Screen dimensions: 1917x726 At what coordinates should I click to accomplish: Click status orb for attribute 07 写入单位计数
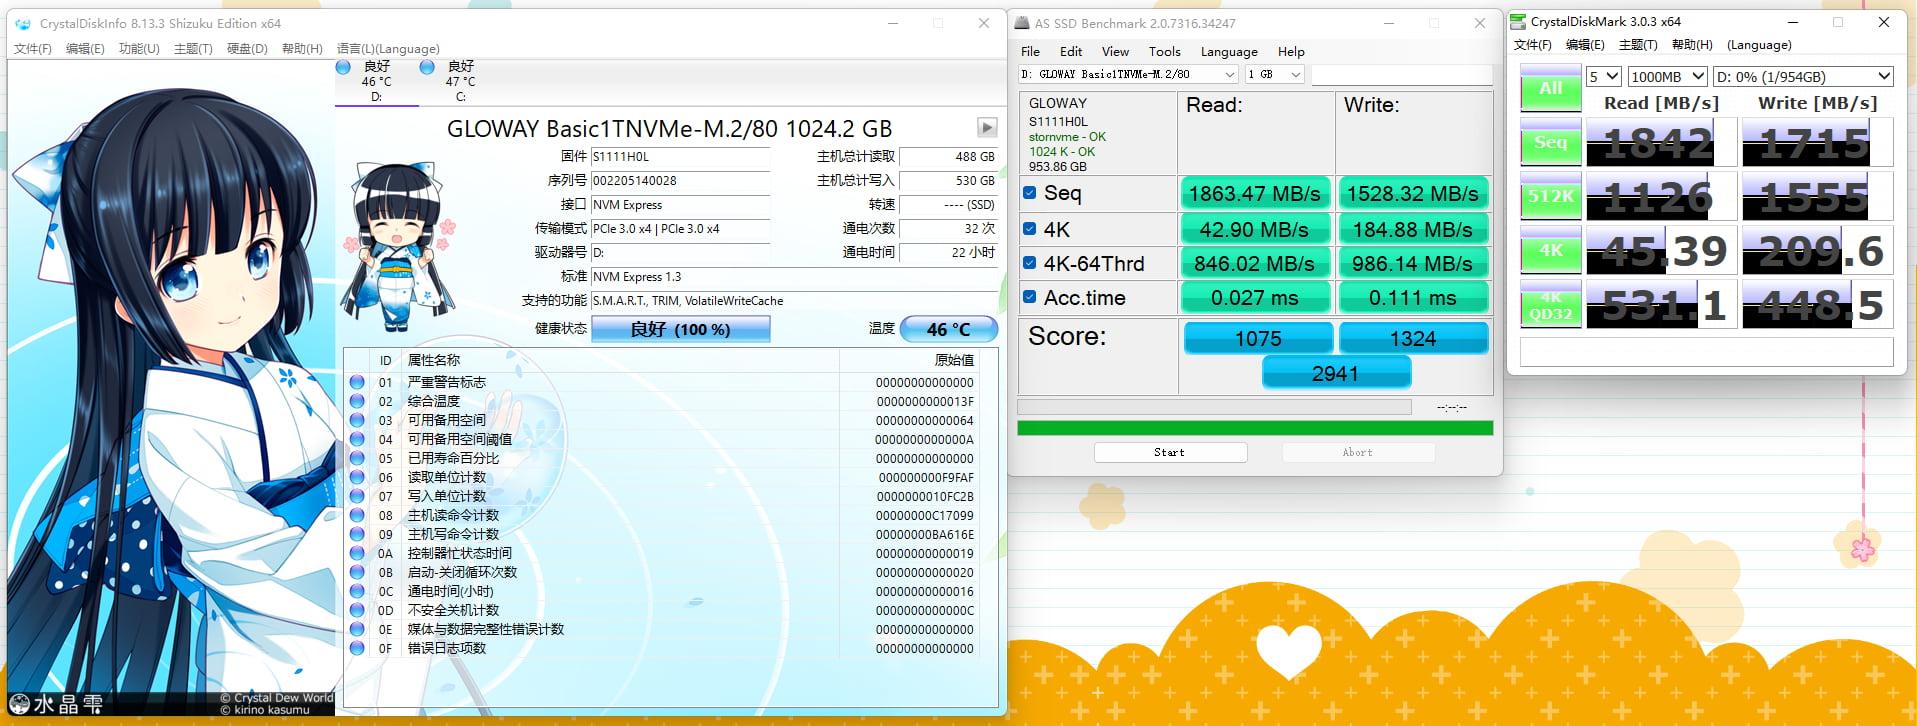pos(357,496)
